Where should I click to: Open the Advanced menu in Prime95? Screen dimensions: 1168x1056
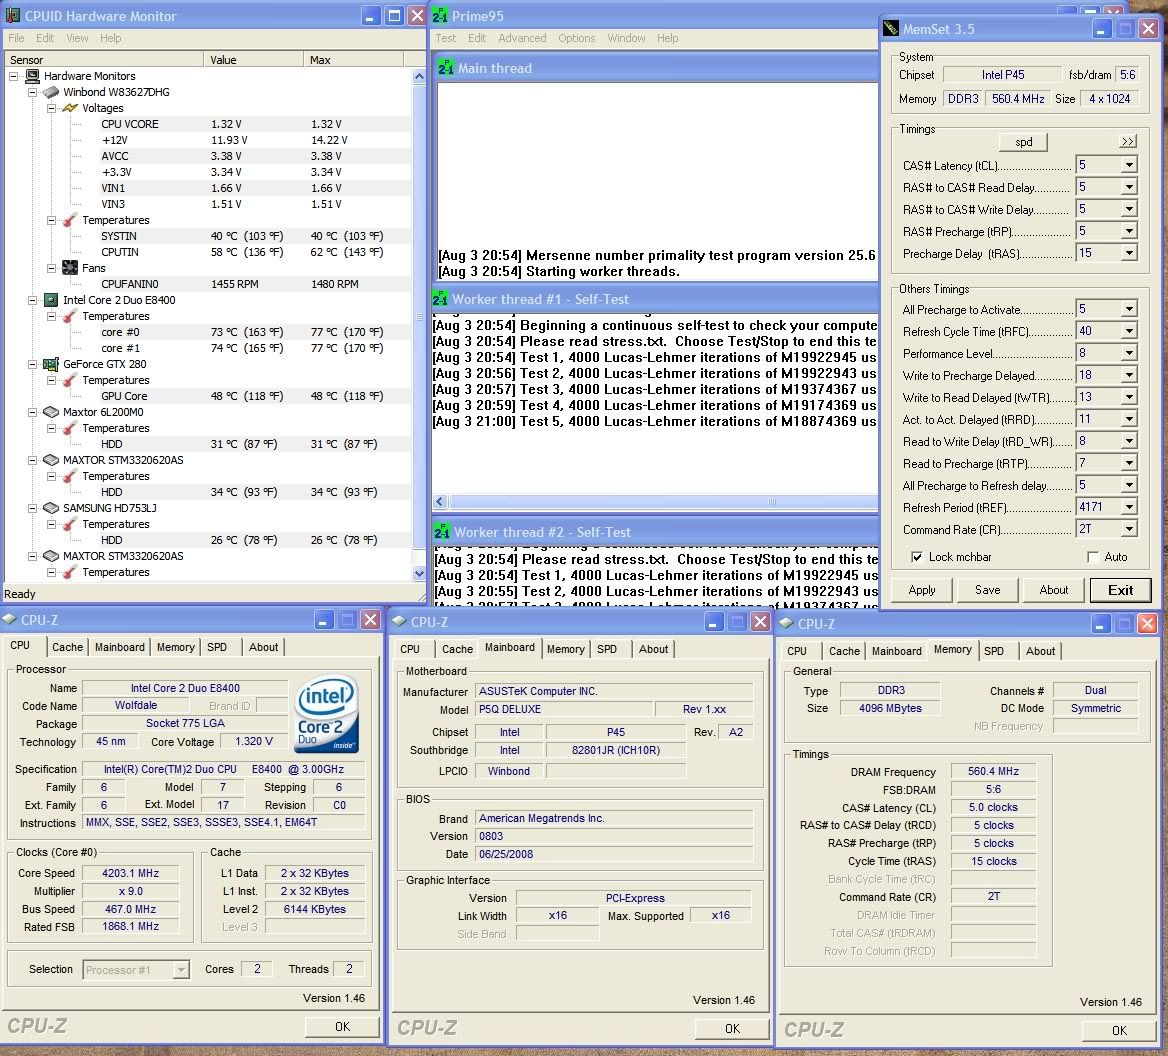point(522,38)
